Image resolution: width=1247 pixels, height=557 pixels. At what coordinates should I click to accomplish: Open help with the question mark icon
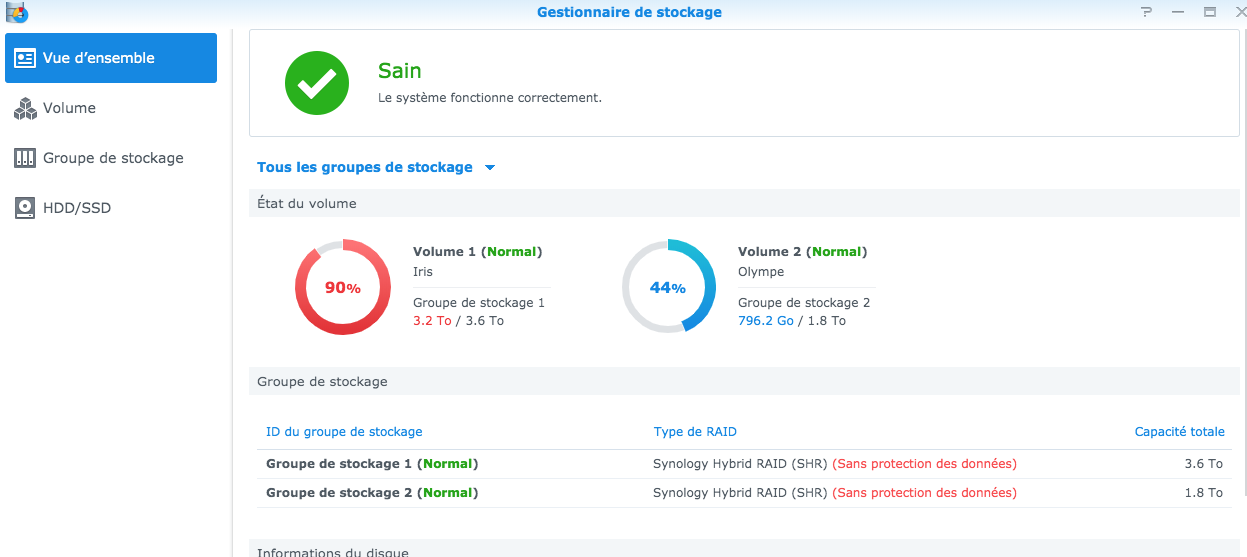click(1147, 12)
